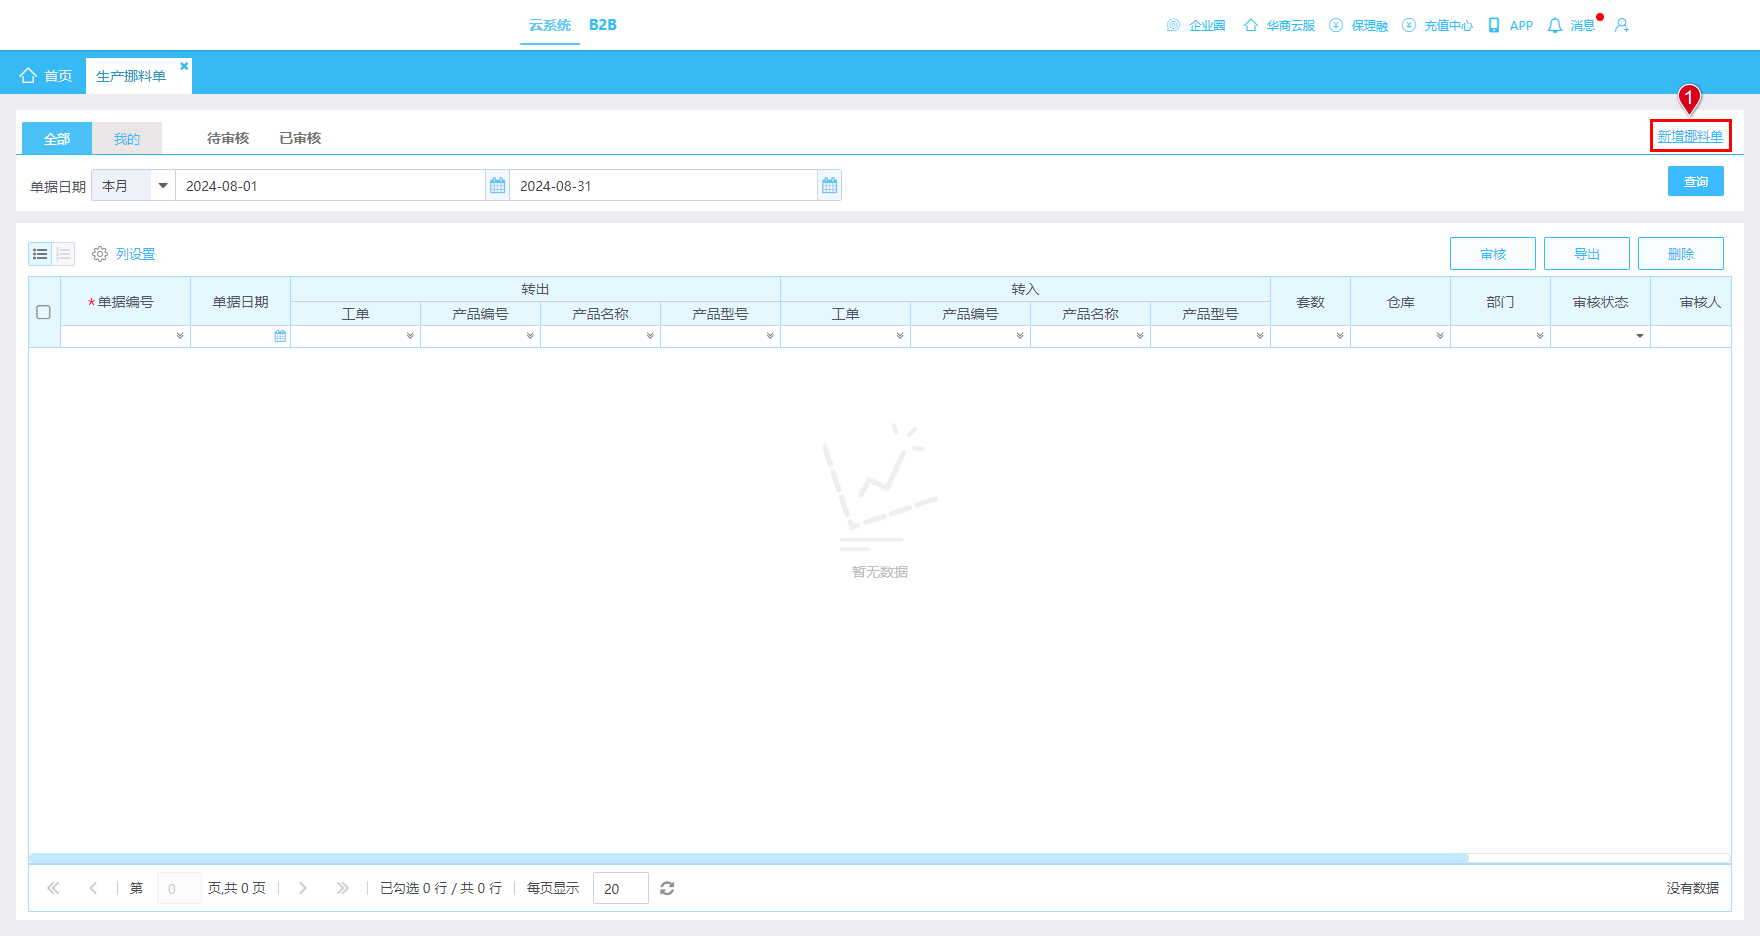Click the 2024-08-01 start date field
Viewport: 1760px width, 936px height.
tap(330, 186)
